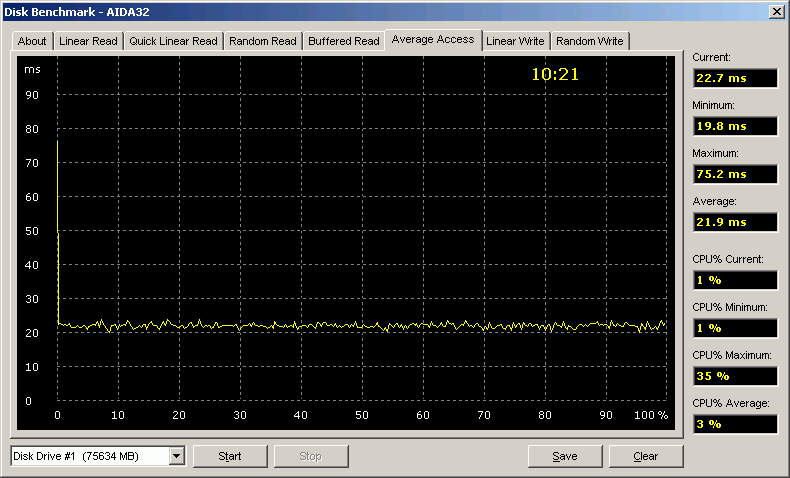Screen dimensions: 790x478
Task: Select the Random Write tab
Action: coord(589,41)
